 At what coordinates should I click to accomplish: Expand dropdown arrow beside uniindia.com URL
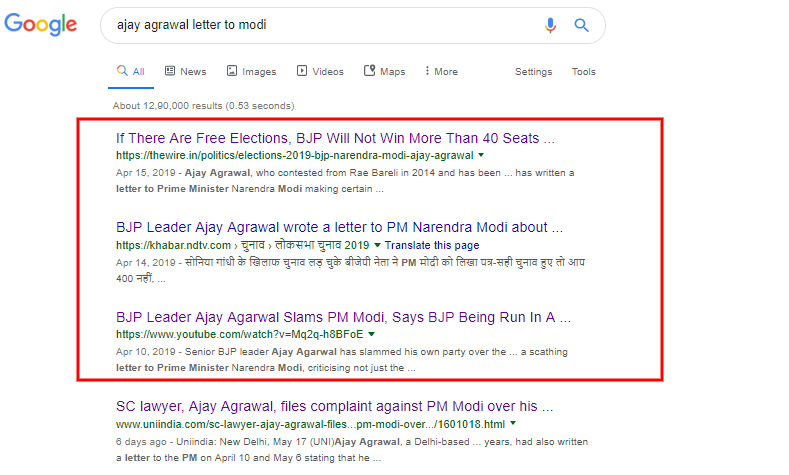[x=513, y=424]
